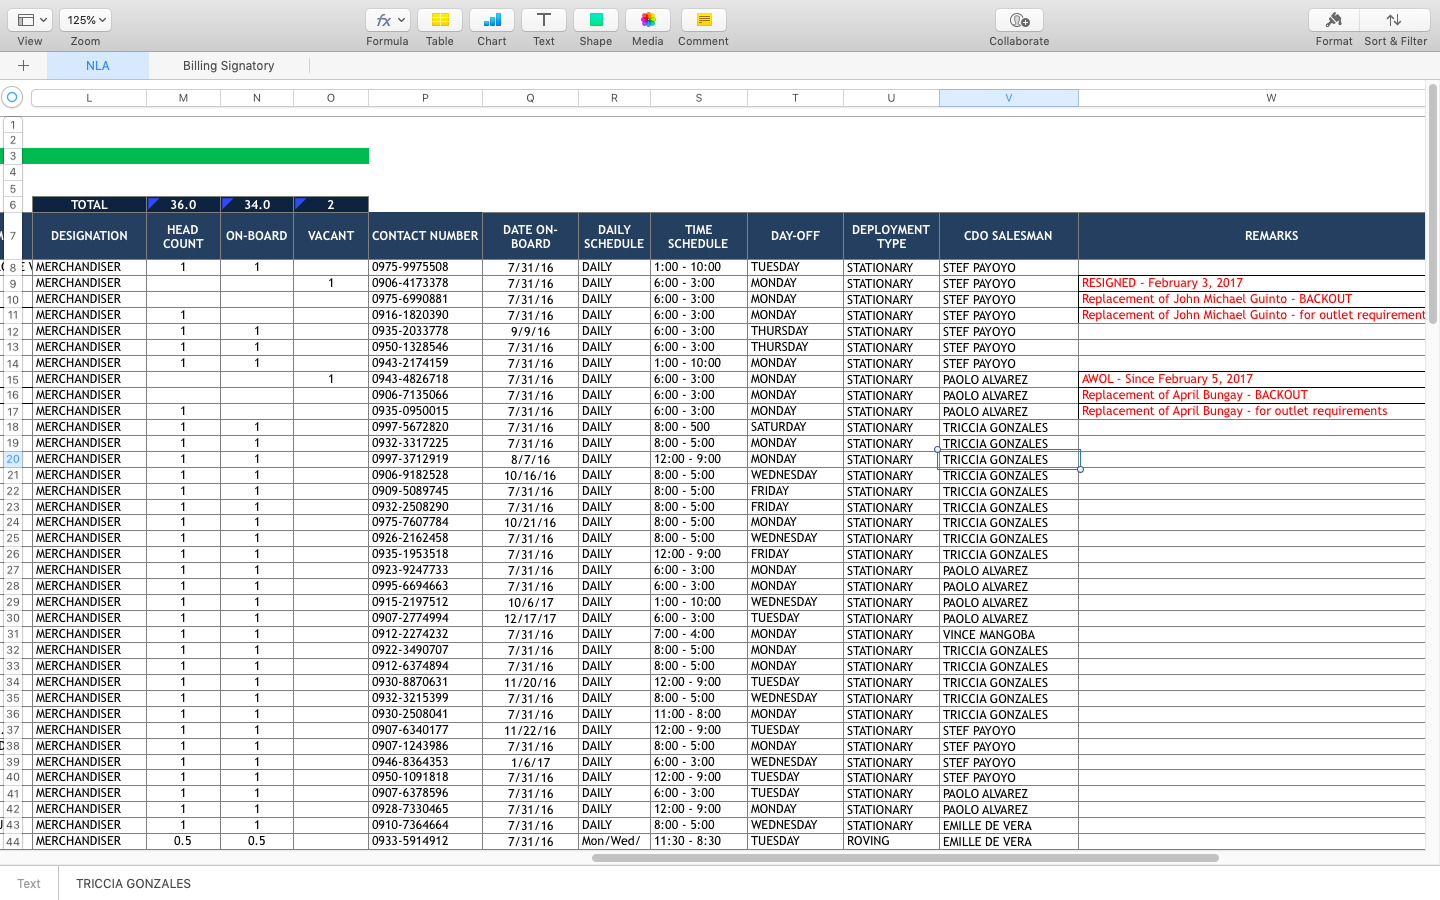Open Sort & Filter panel
The image size is (1440, 900).
pyautogui.click(x=1395, y=20)
